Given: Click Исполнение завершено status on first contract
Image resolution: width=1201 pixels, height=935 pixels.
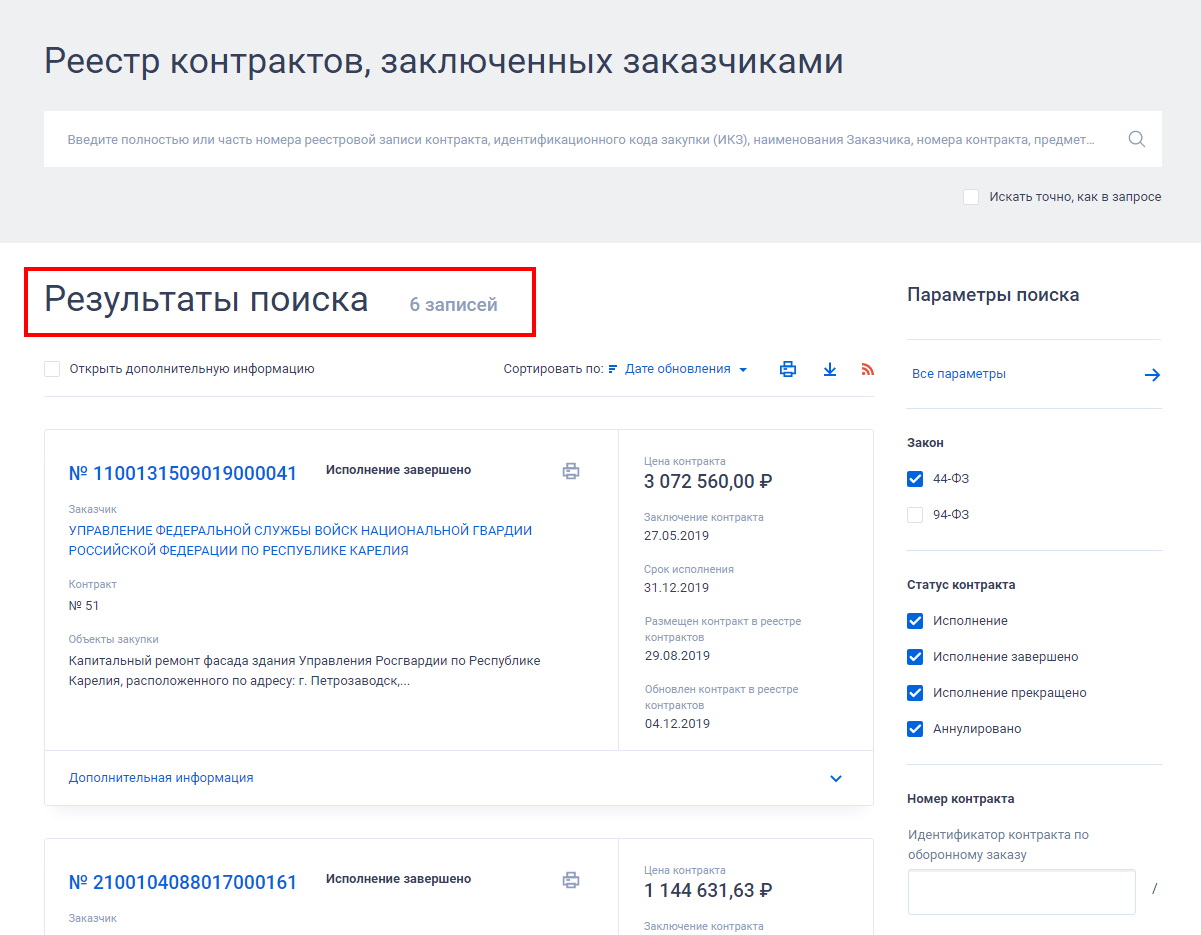Looking at the screenshot, I should click(398, 470).
